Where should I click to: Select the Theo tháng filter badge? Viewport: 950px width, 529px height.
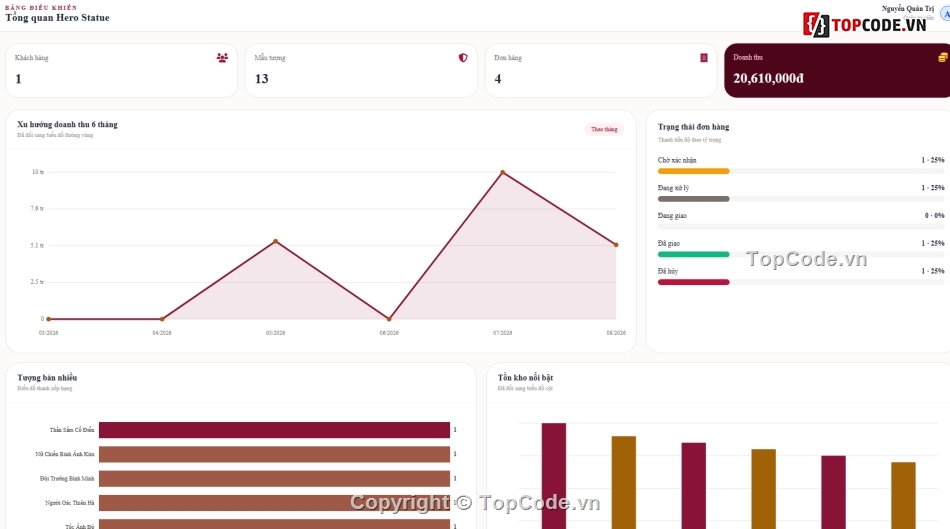(604, 129)
